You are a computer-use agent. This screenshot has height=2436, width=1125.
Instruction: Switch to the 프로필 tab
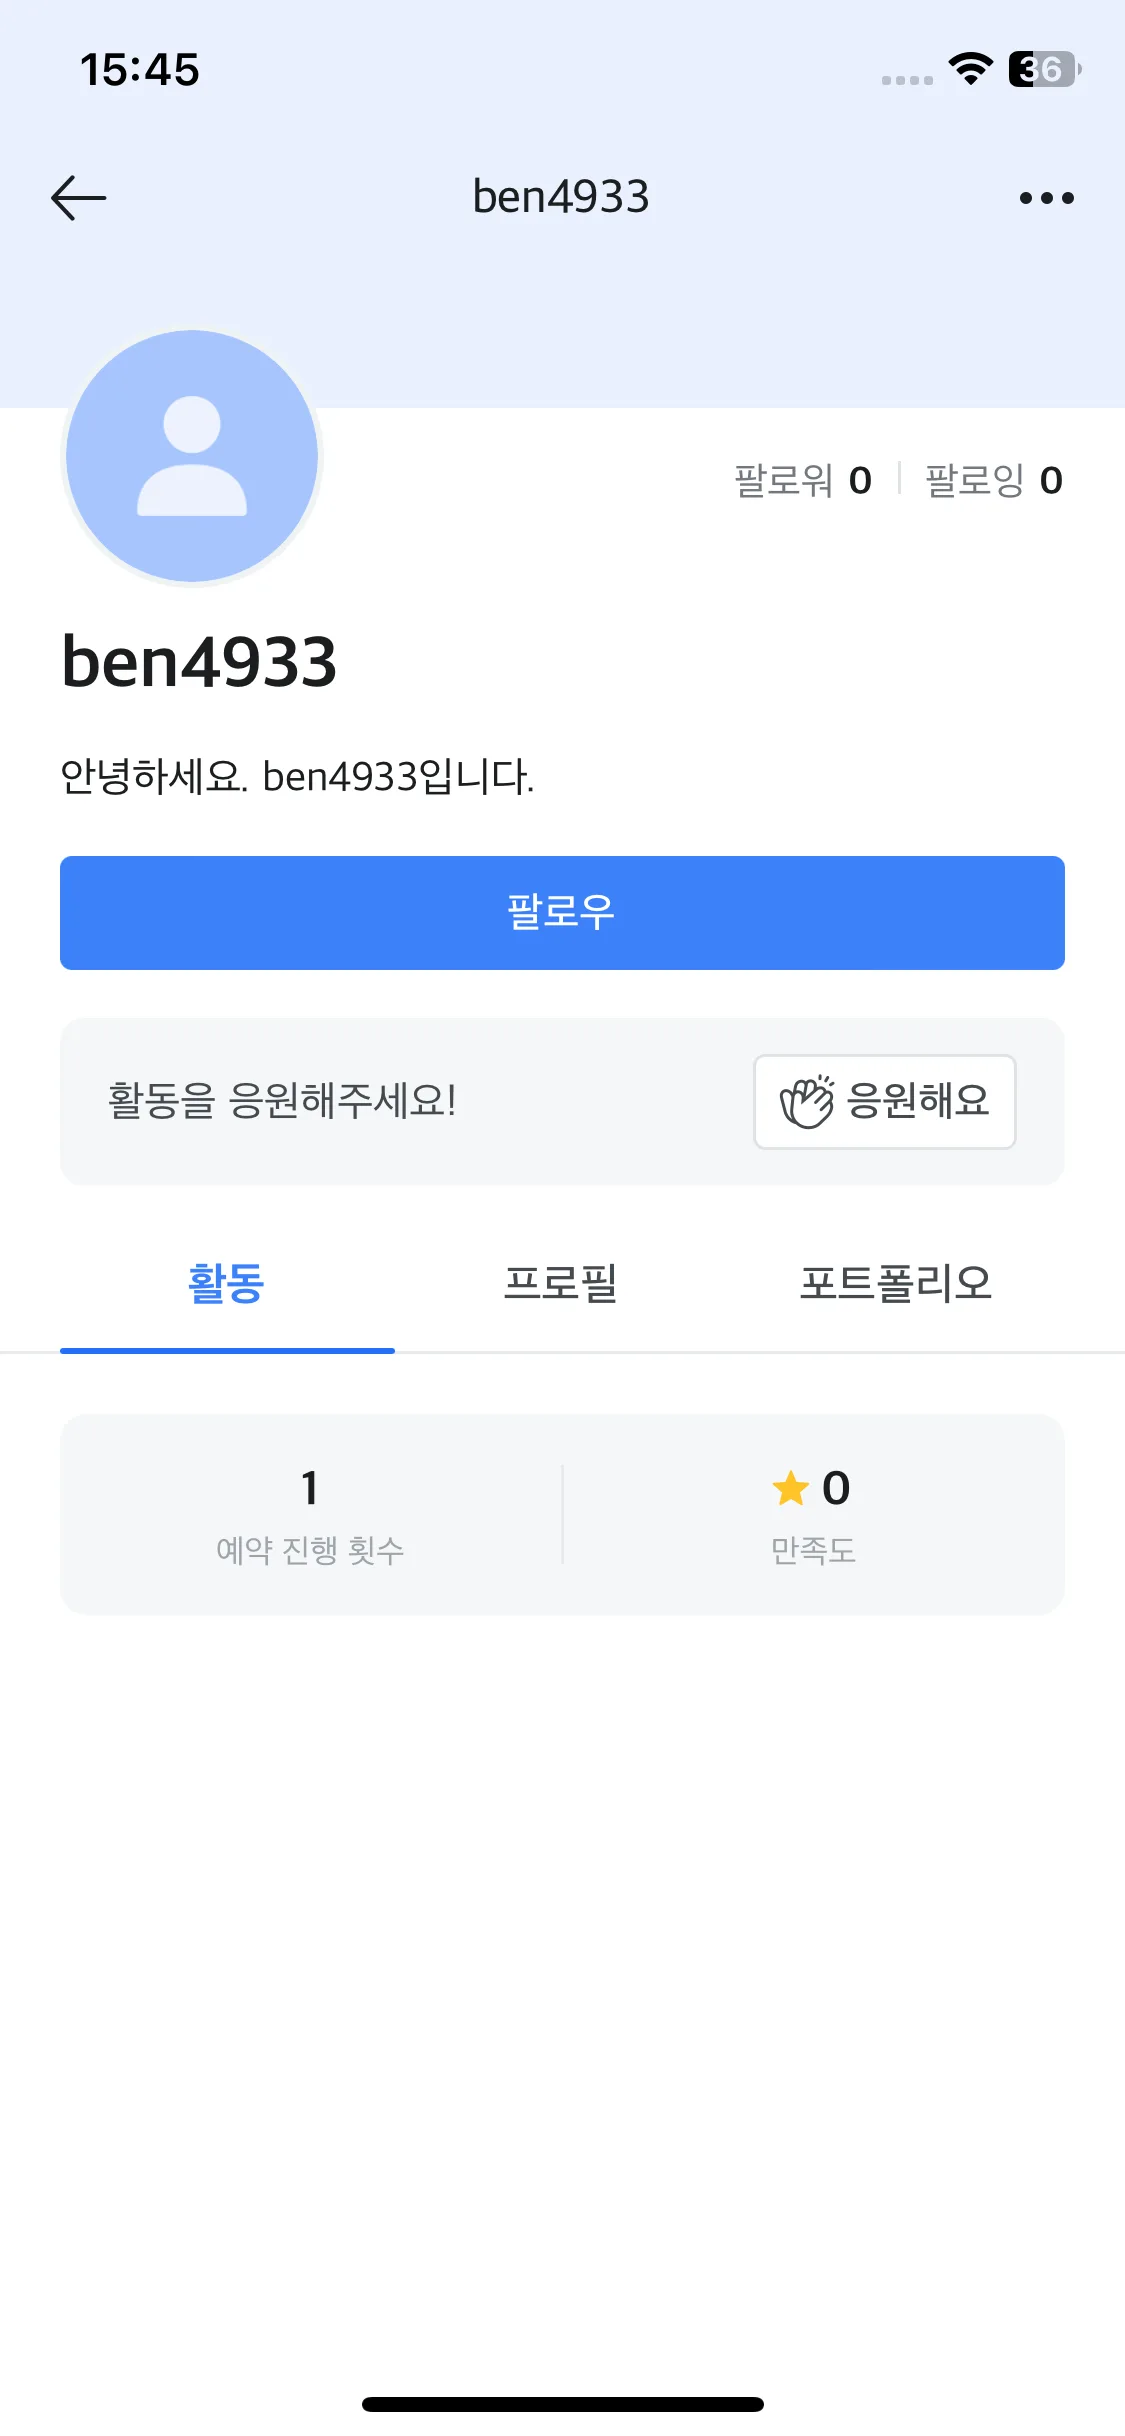point(561,1284)
